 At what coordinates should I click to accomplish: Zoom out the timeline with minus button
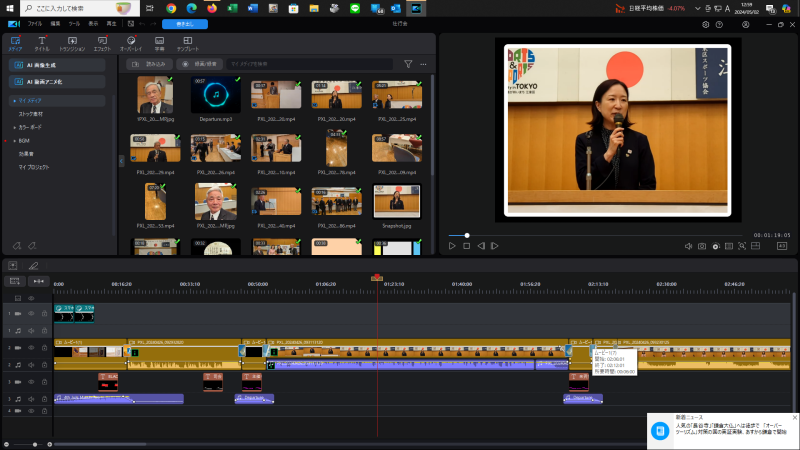pos(6,444)
